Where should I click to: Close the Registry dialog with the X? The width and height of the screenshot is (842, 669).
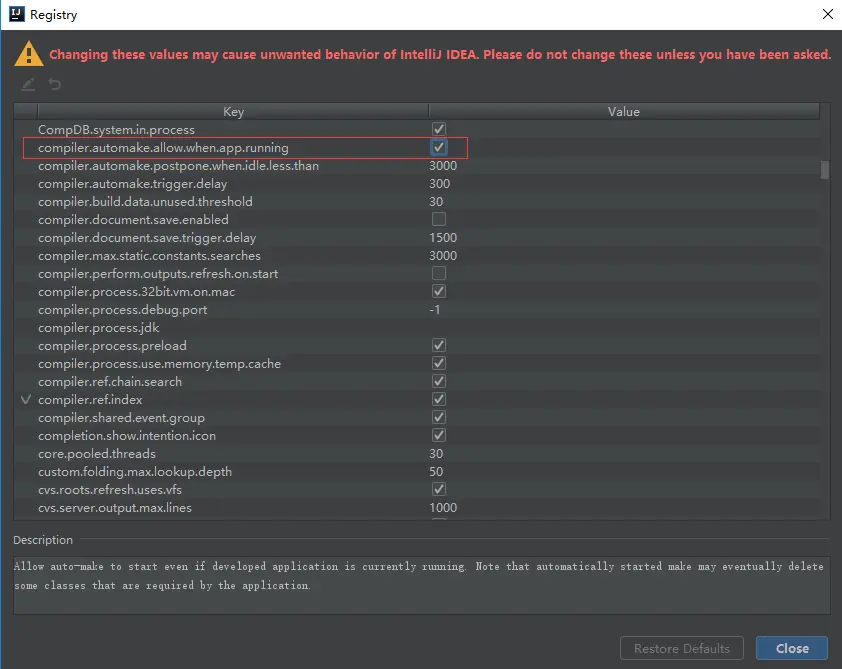pyautogui.click(x=828, y=14)
